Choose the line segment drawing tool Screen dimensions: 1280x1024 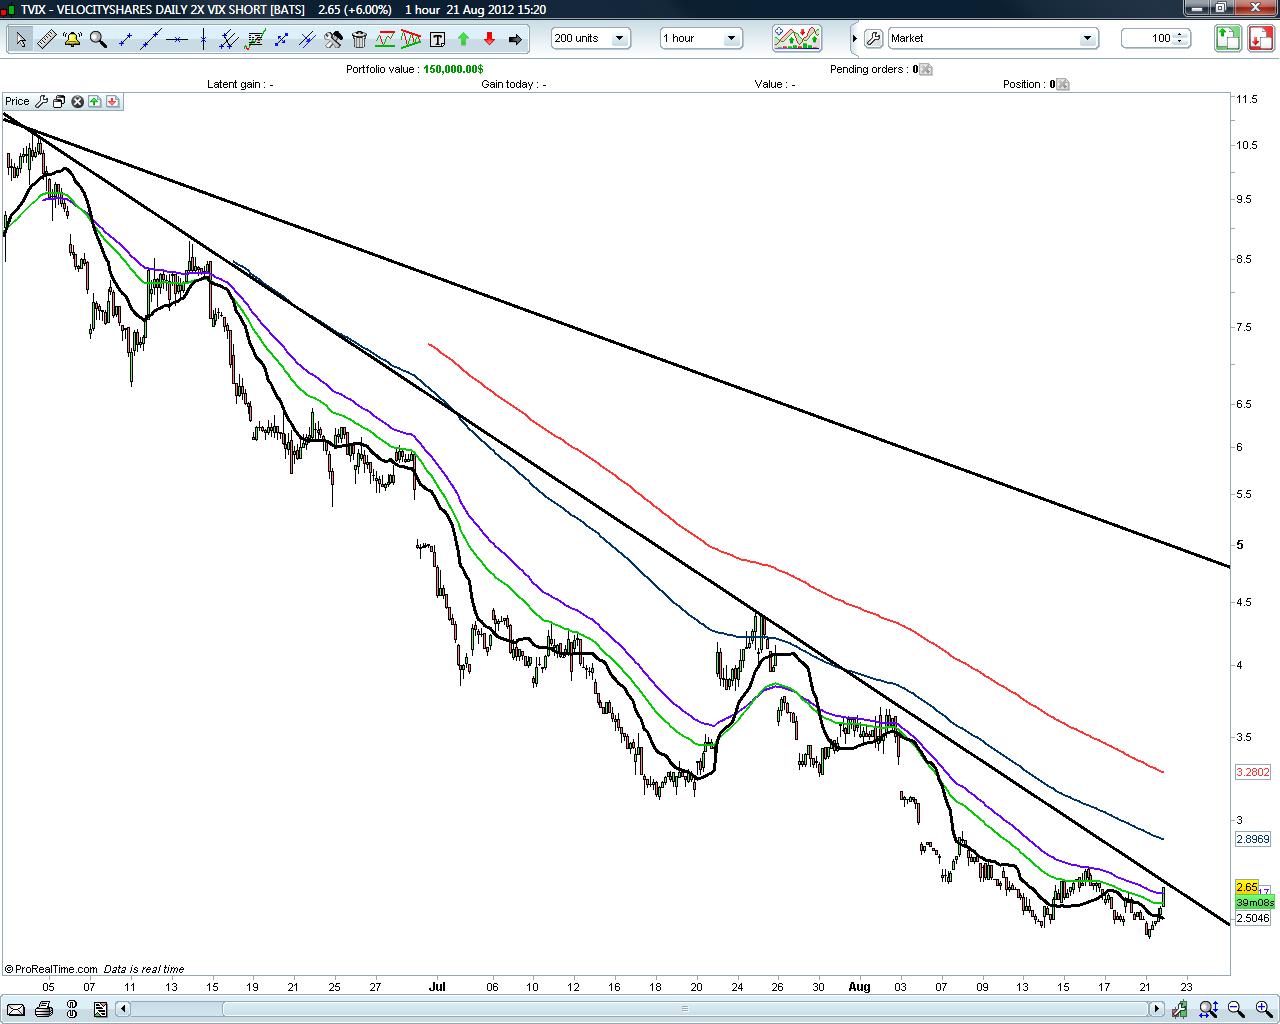click(125, 39)
